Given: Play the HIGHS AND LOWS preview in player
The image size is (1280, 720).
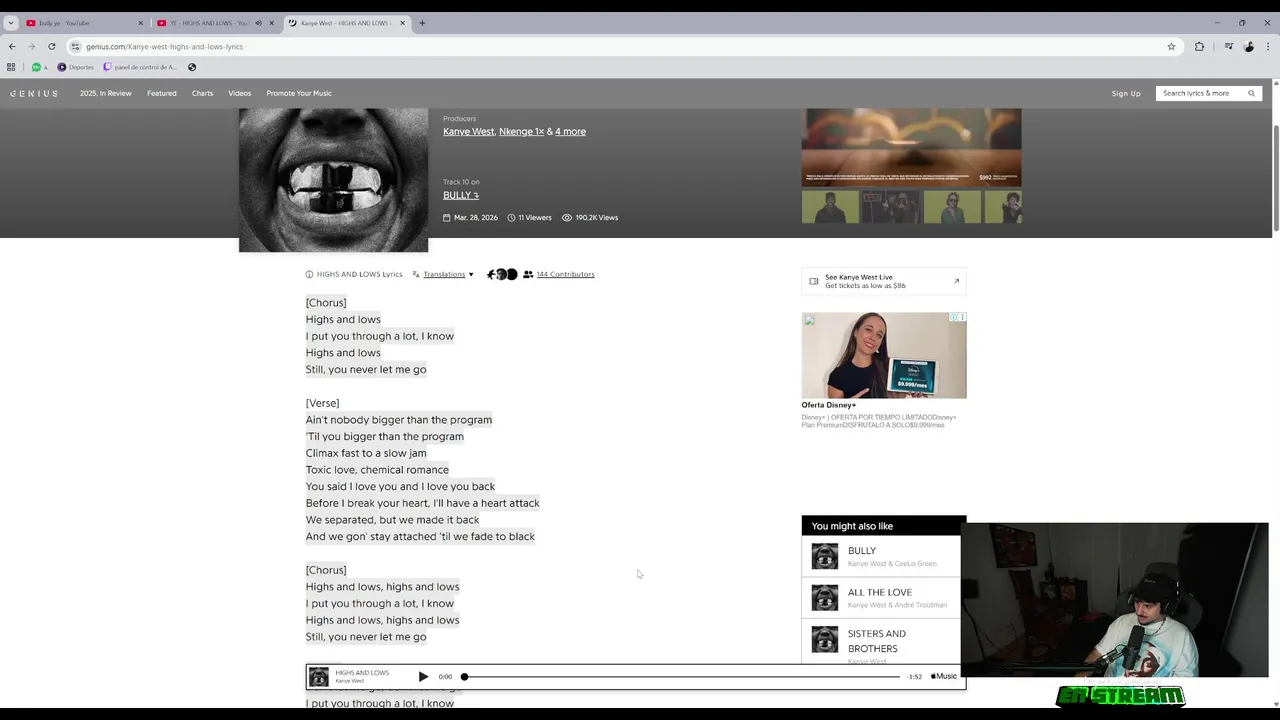Looking at the screenshot, I should (423, 677).
